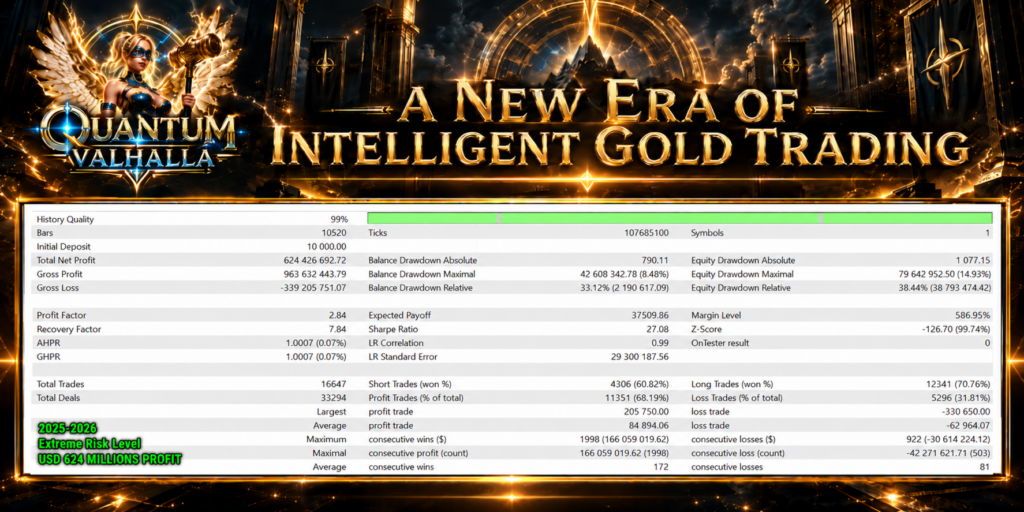Click the Total Trades value '16647'

[335, 384]
